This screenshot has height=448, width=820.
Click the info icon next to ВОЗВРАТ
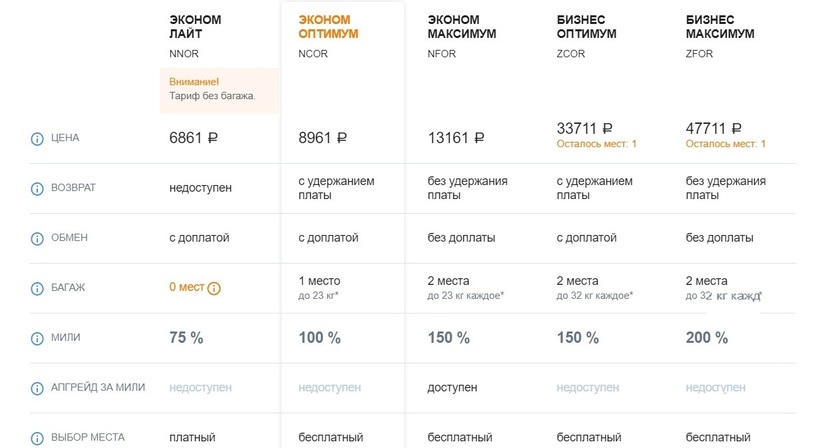[x=38, y=188]
